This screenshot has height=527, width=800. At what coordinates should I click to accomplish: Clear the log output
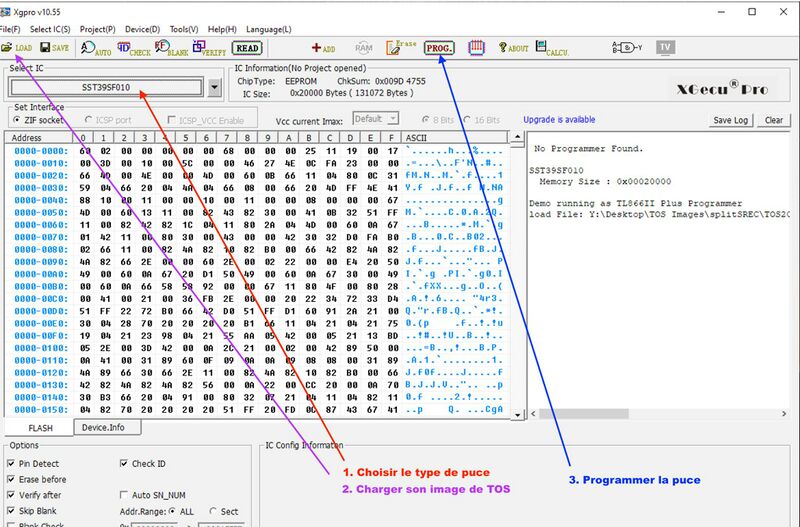[x=773, y=120]
